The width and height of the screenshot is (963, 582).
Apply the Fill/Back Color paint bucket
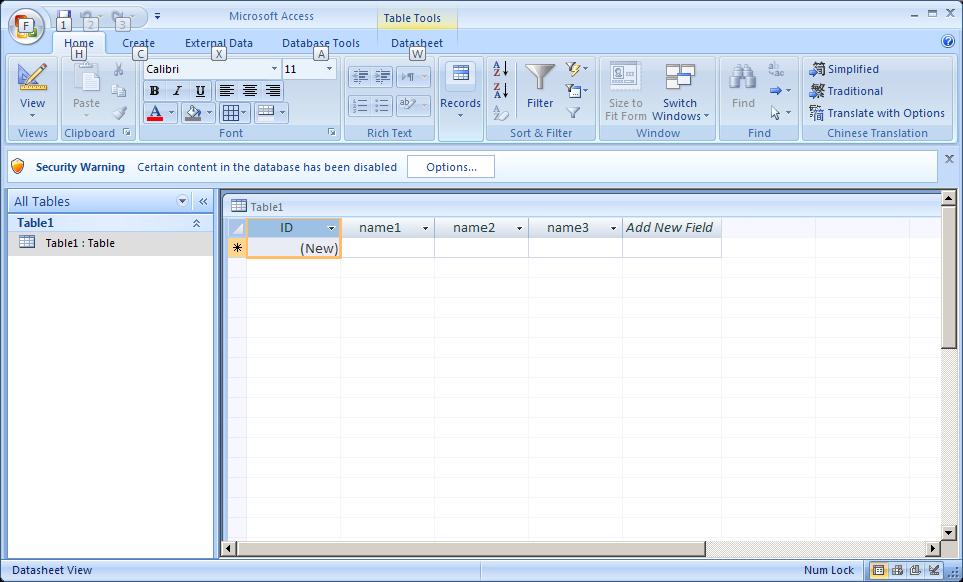click(193, 112)
